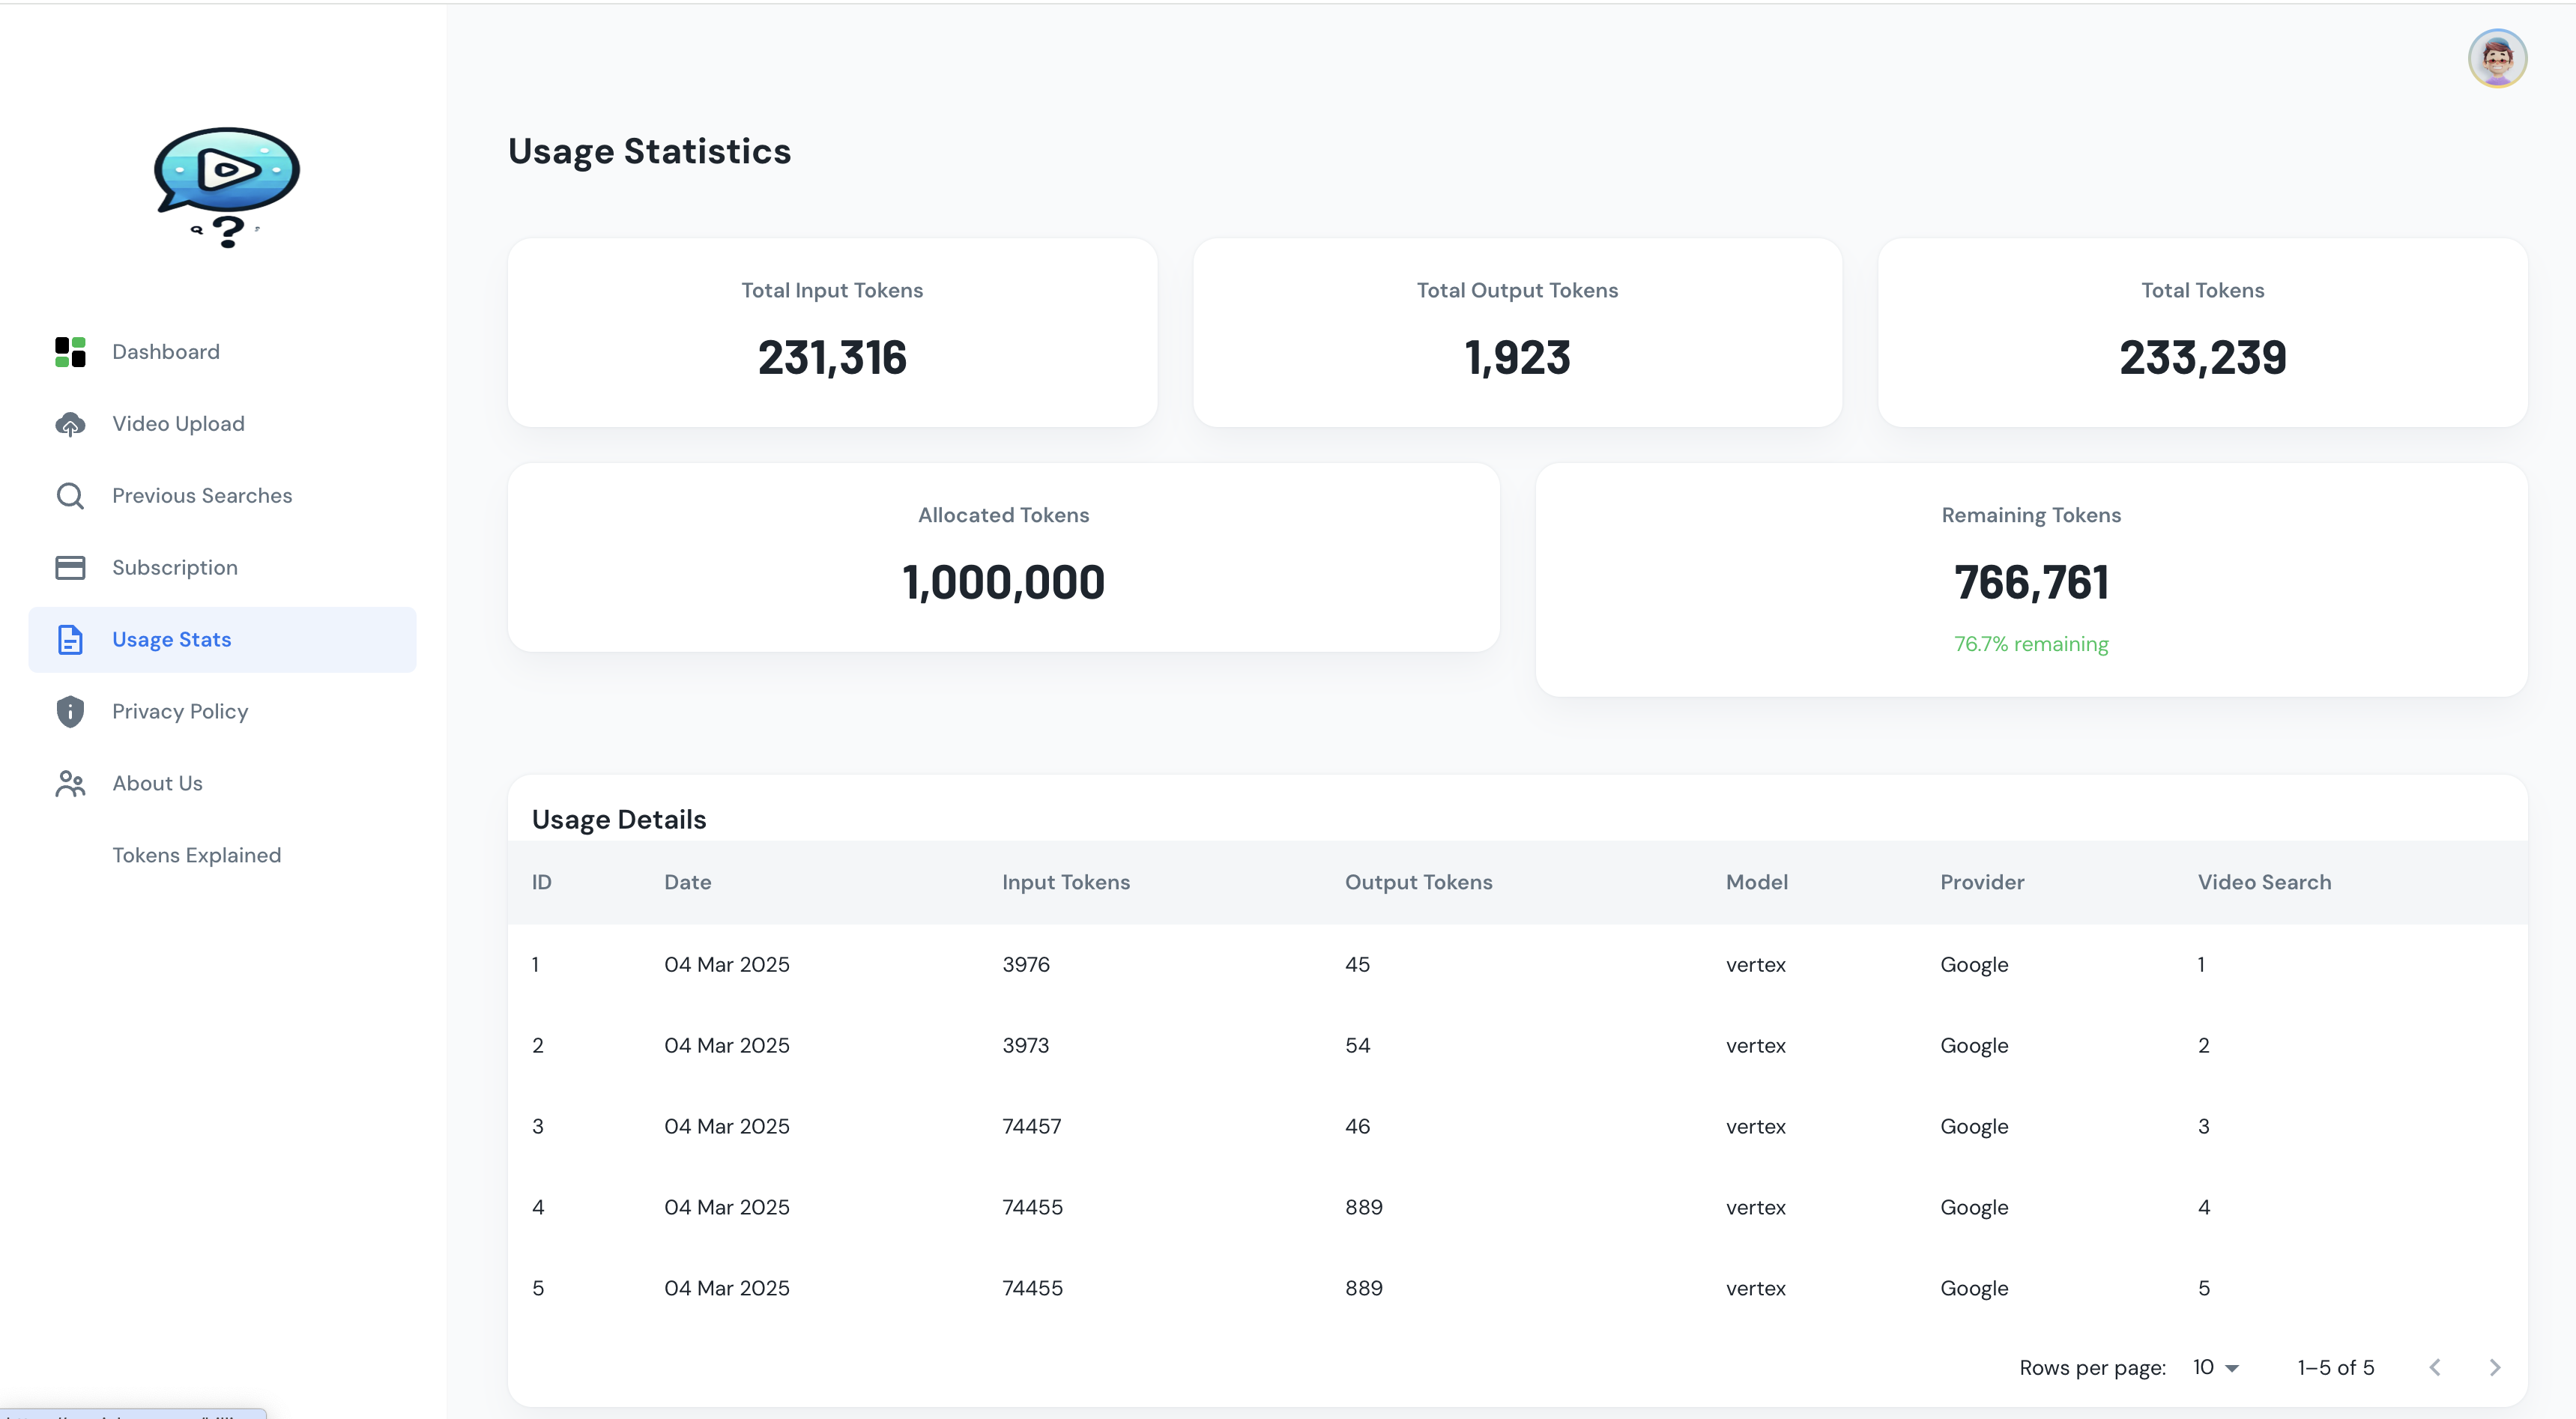Go to previous table page

coord(2435,1367)
